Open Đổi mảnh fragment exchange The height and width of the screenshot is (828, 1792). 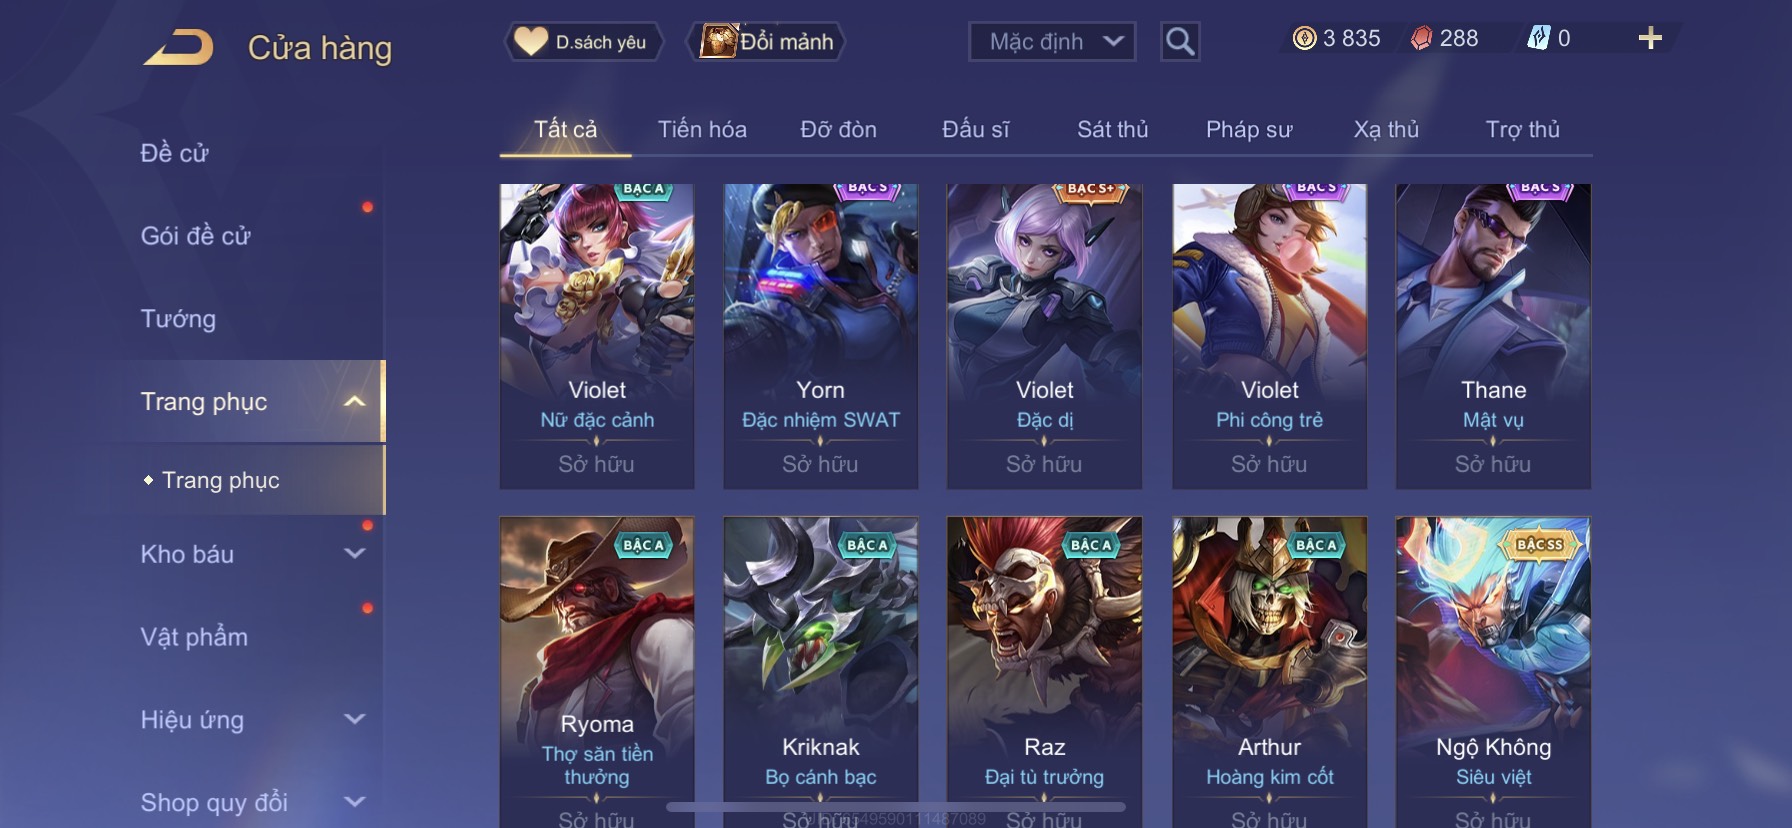767,42
